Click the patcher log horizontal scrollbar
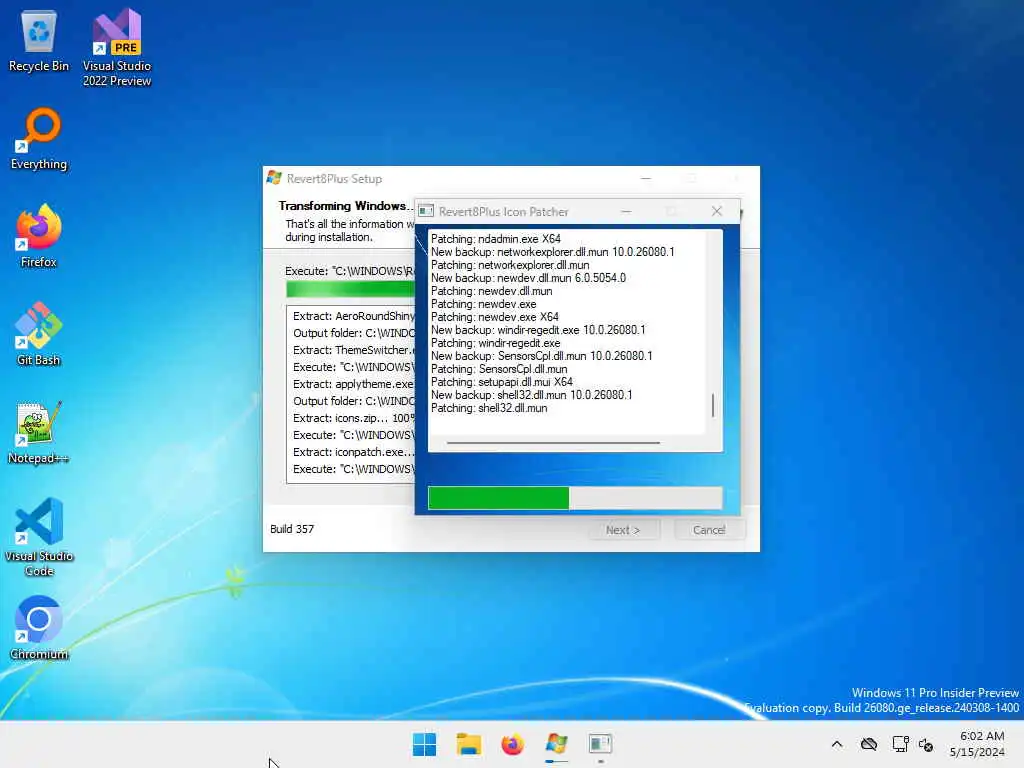 tap(553, 443)
